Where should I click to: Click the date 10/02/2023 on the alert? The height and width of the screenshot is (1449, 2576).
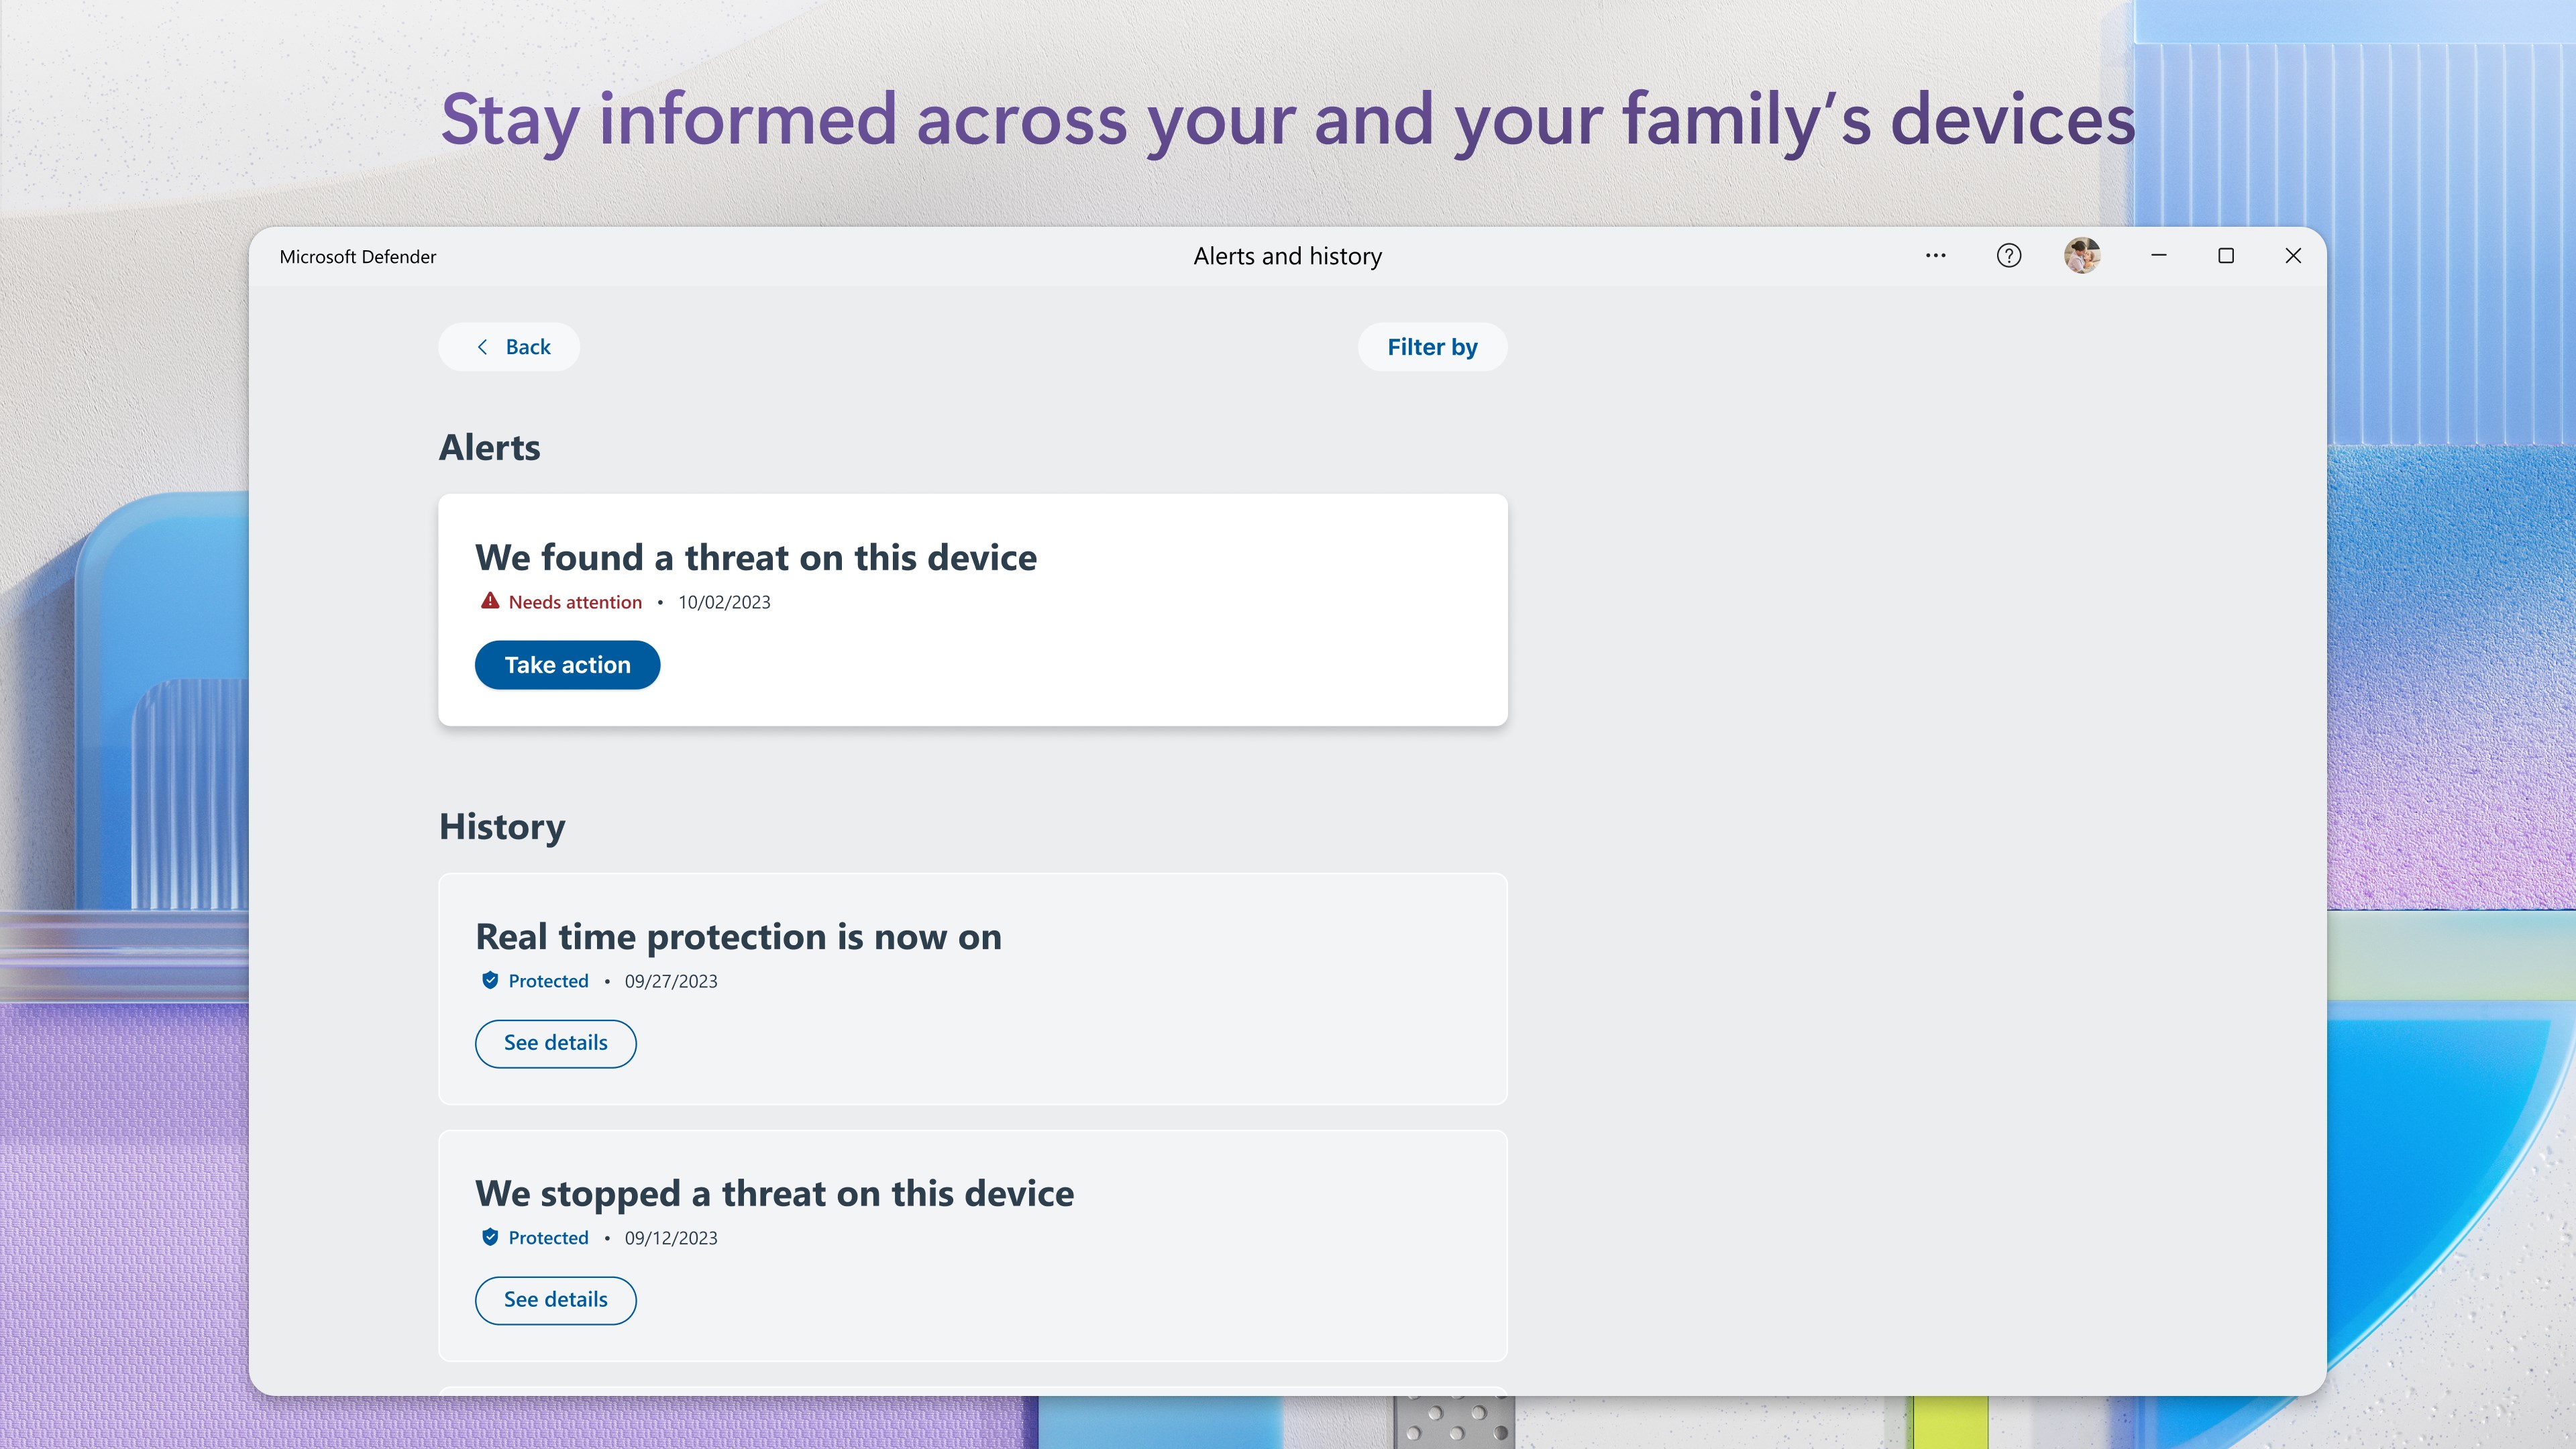pos(724,601)
